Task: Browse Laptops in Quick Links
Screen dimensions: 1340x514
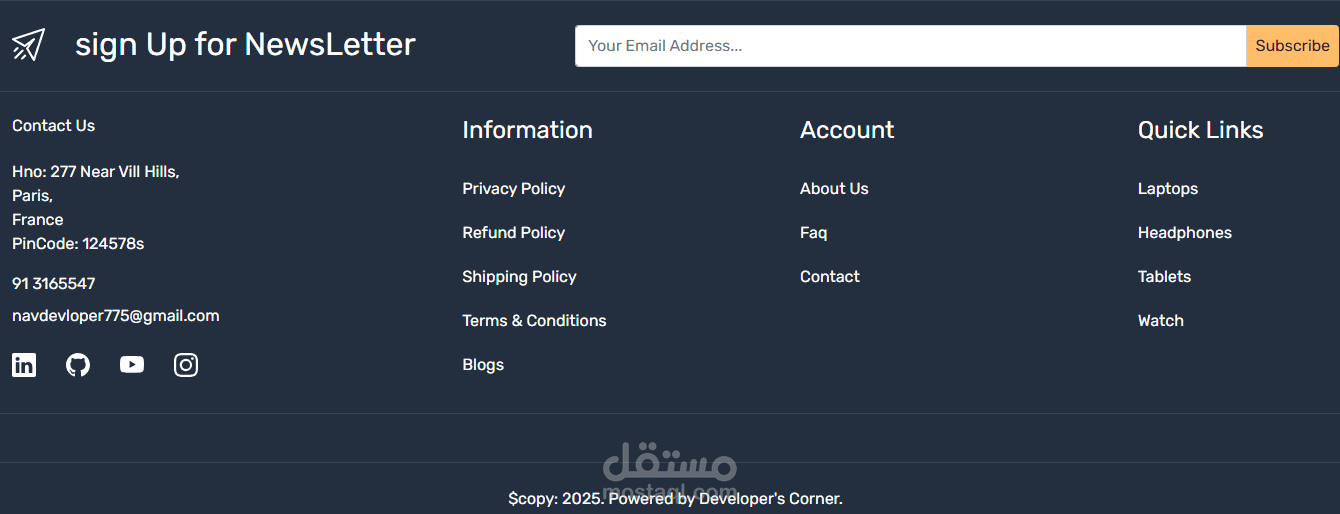Action: pos(1168,189)
